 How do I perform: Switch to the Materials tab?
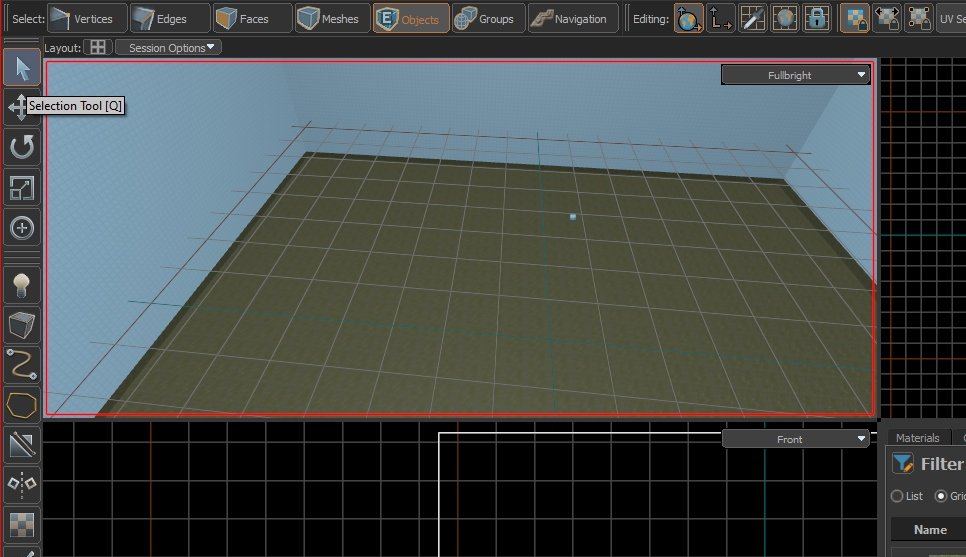click(x=917, y=438)
